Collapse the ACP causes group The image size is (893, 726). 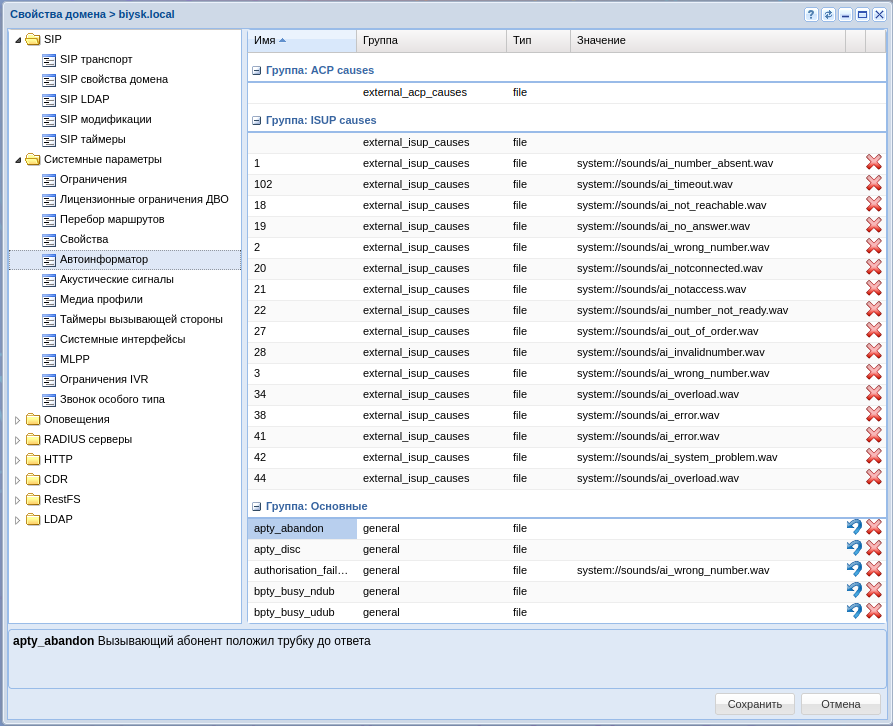[x=257, y=71]
